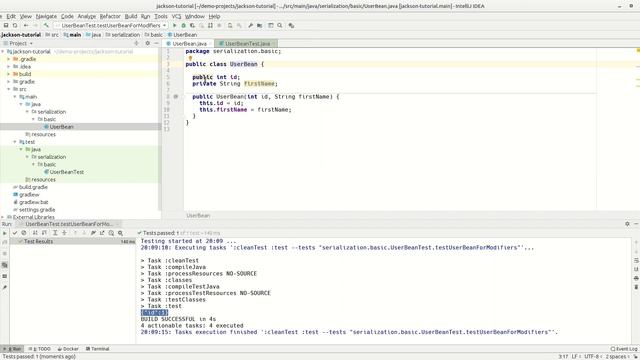Locate the opened file in the Project panel

click(137, 43)
